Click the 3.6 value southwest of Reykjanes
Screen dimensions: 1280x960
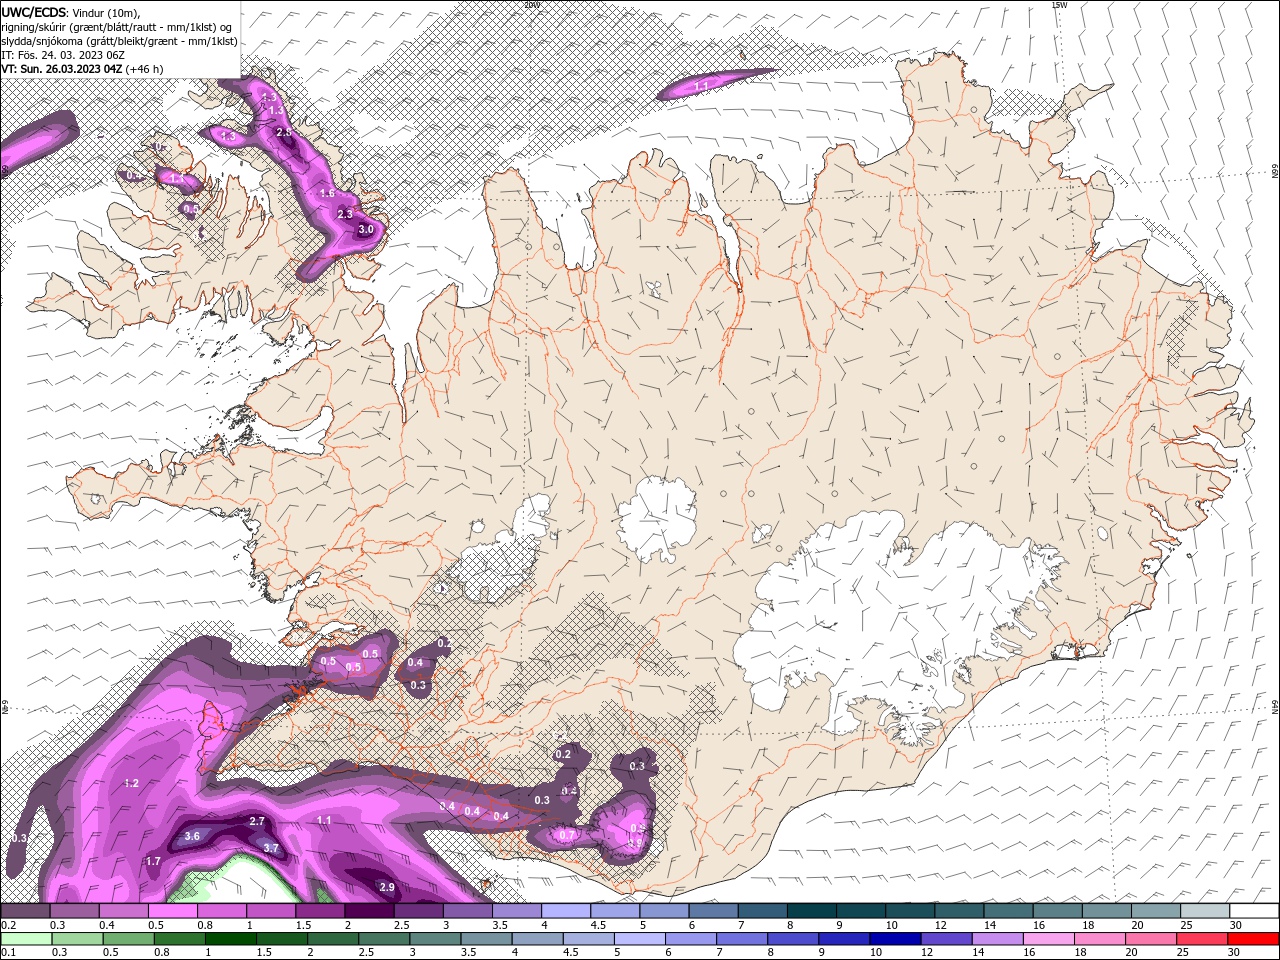193,836
